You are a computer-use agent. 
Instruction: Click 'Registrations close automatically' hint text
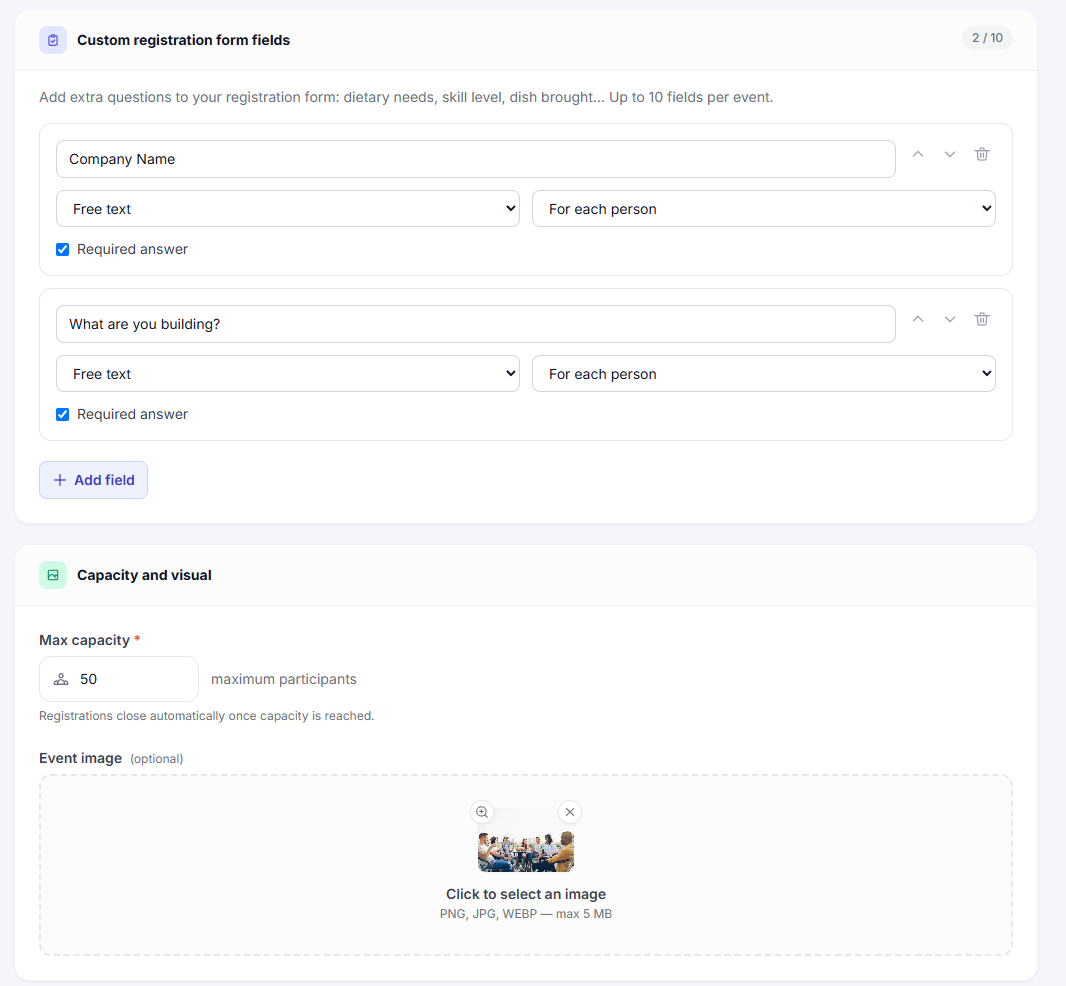point(207,716)
